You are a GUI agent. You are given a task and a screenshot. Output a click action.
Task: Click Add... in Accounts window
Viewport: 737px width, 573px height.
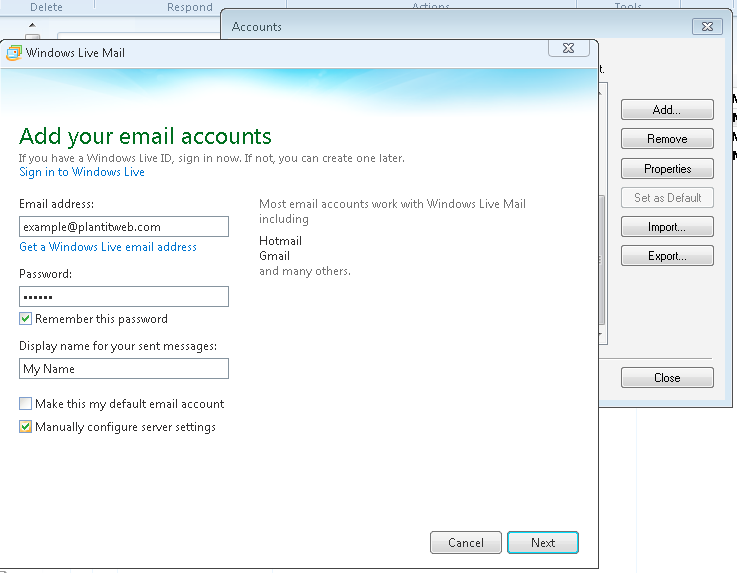point(667,110)
